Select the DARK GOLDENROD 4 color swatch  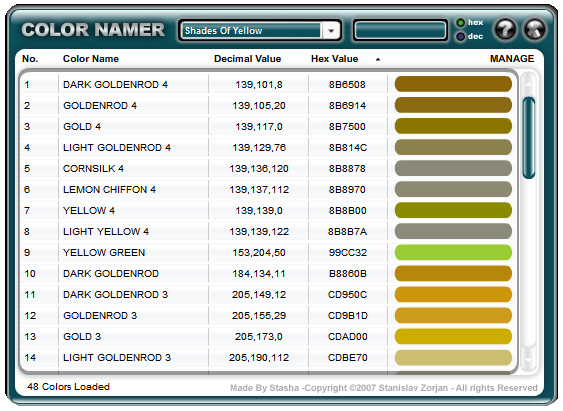pyautogui.click(x=453, y=84)
